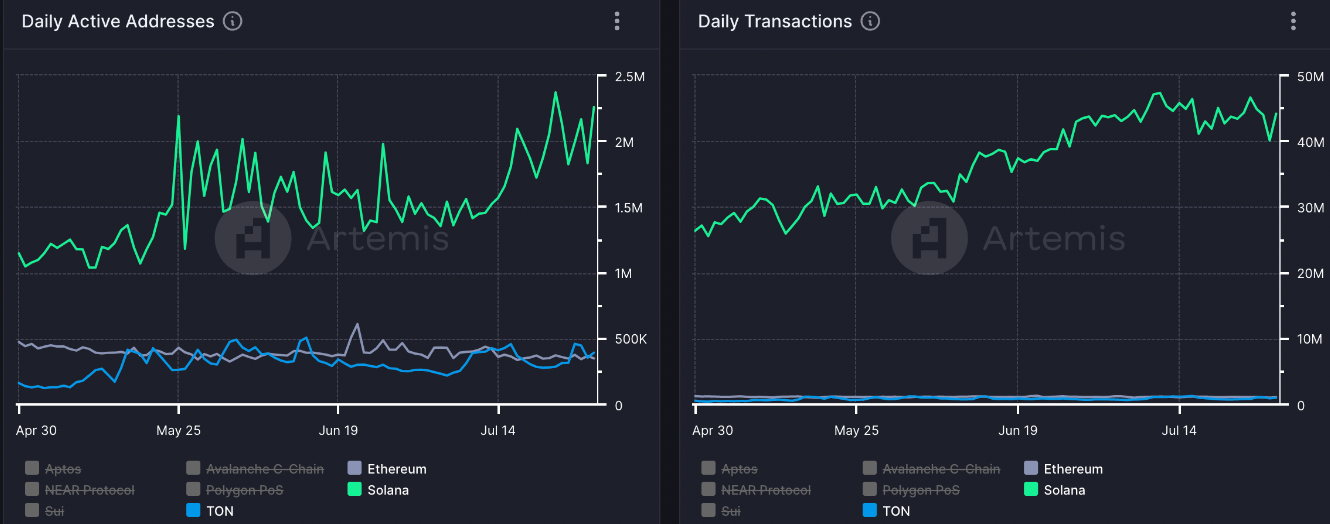Click the Daily Transactions chart title
Screen dimensions: 1330x524
pyautogui.click(x=775, y=21)
